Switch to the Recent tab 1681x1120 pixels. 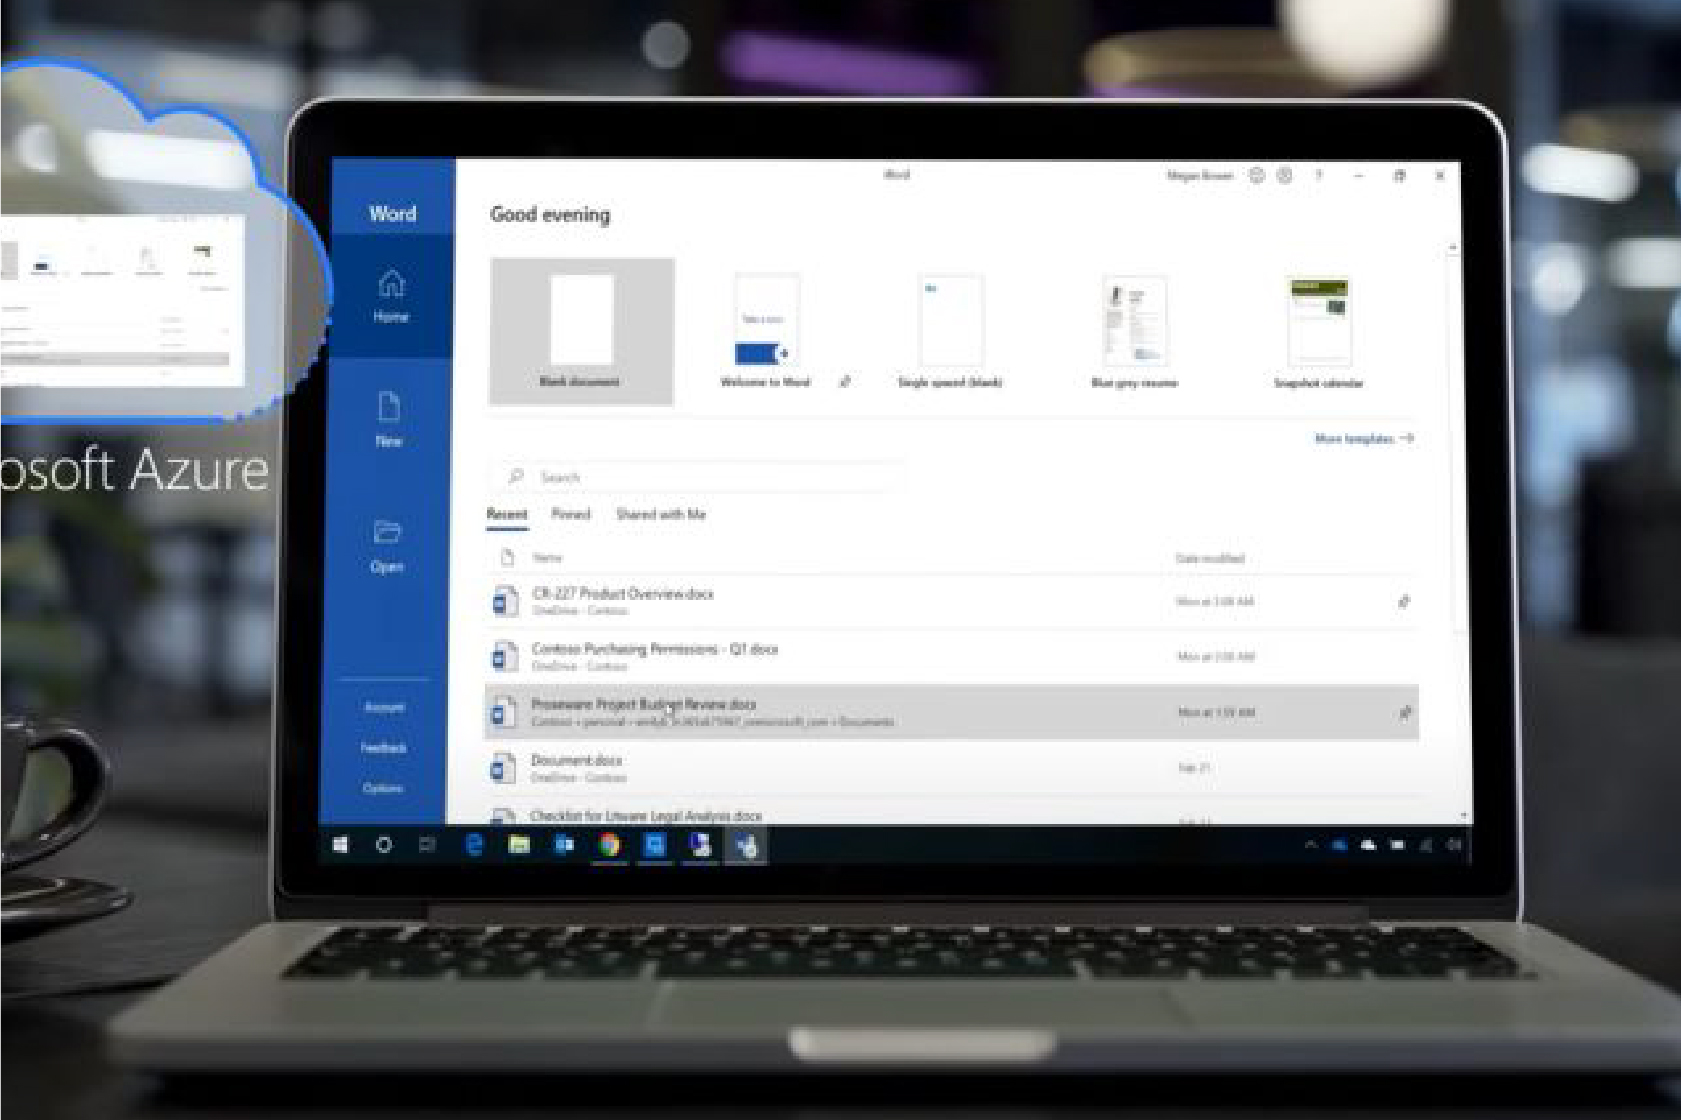click(507, 514)
